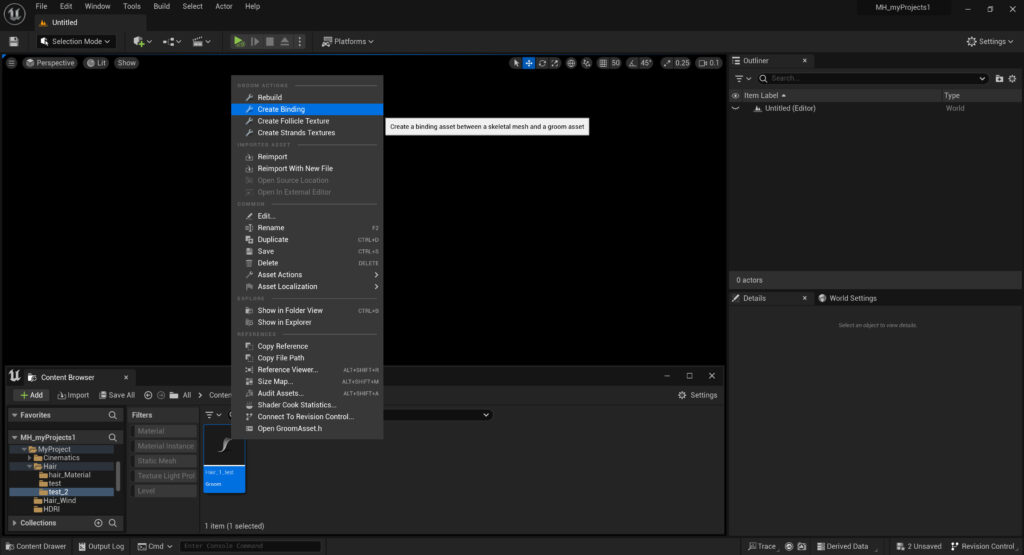Open the add actor quick menu
The image size is (1024, 555).
click(142, 41)
